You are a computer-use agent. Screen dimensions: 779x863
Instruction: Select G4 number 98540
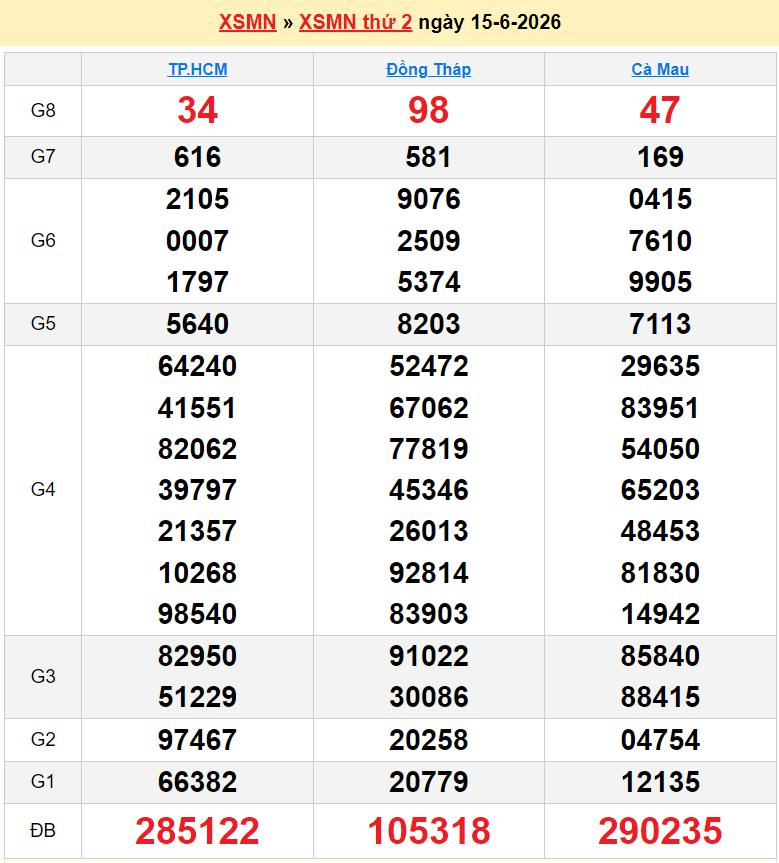(197, 614)
